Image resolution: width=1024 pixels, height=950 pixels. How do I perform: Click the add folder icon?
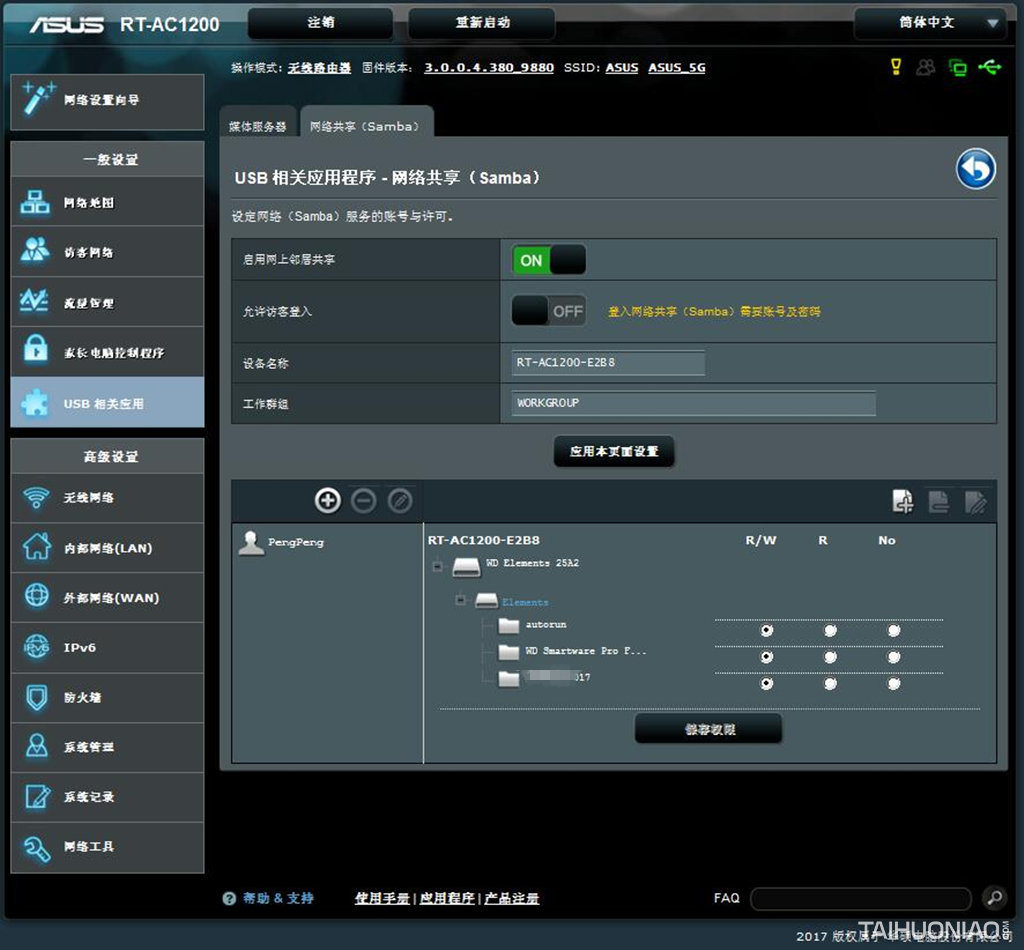pos(903,501)
